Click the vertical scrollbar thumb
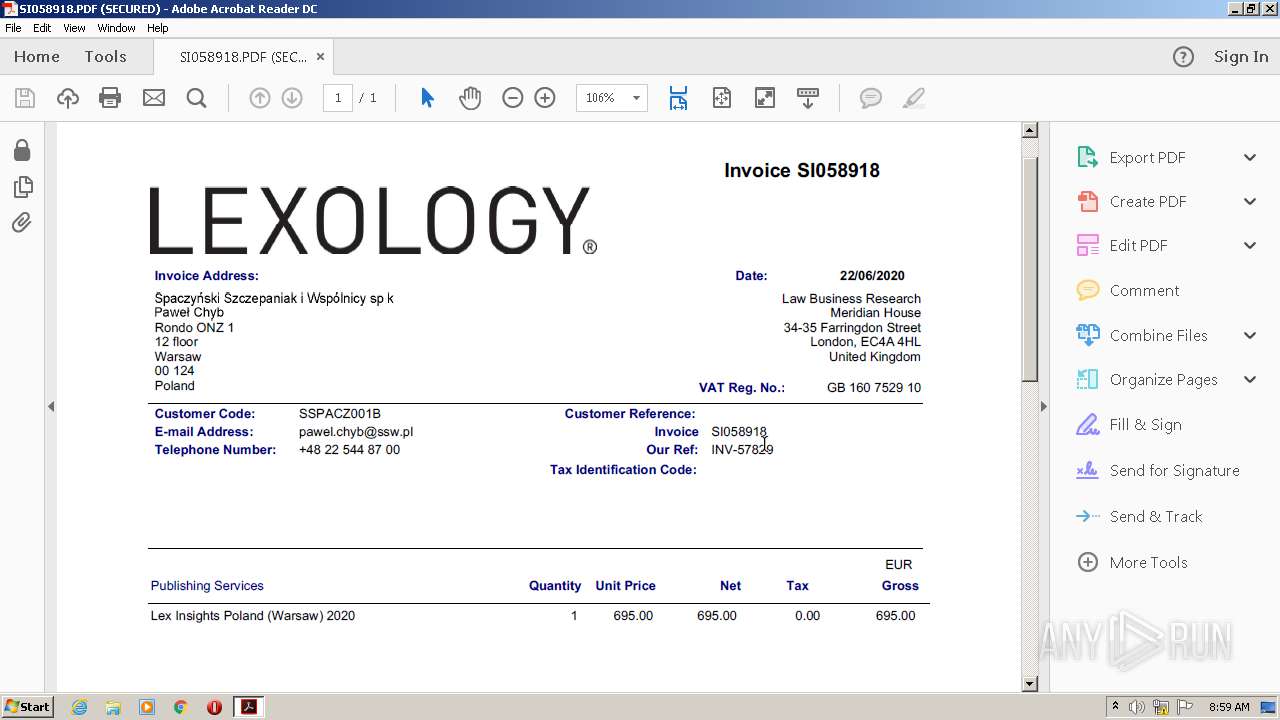Image resolution: width=1280 pixels, height=720 pixels. pyautogui.click(x=1030, y=268)
